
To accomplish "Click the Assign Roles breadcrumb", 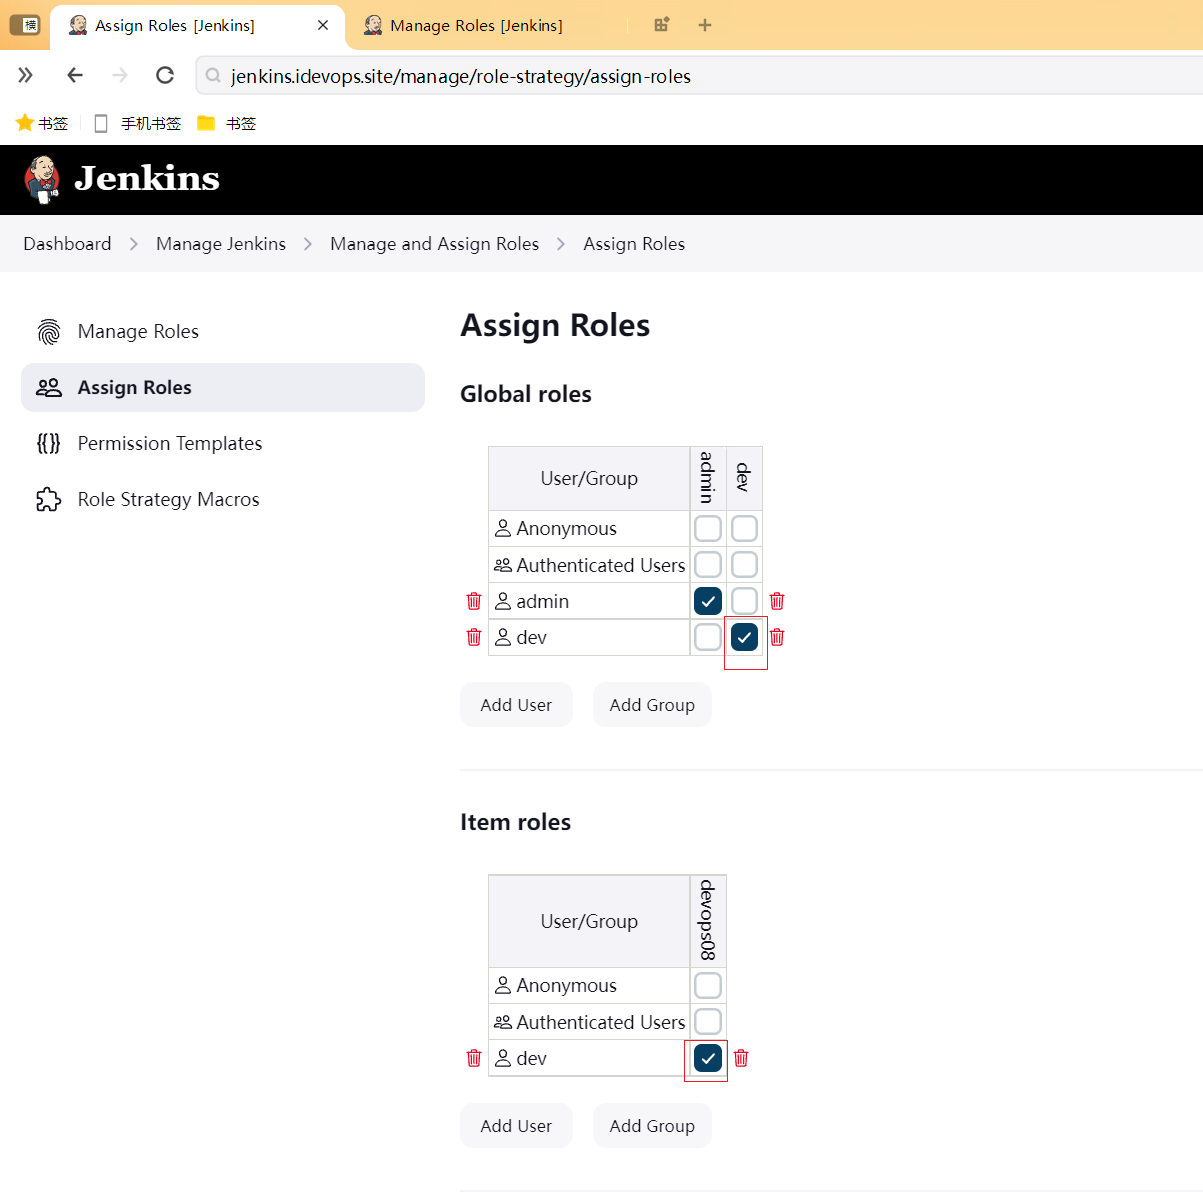I will coord(634,244).
